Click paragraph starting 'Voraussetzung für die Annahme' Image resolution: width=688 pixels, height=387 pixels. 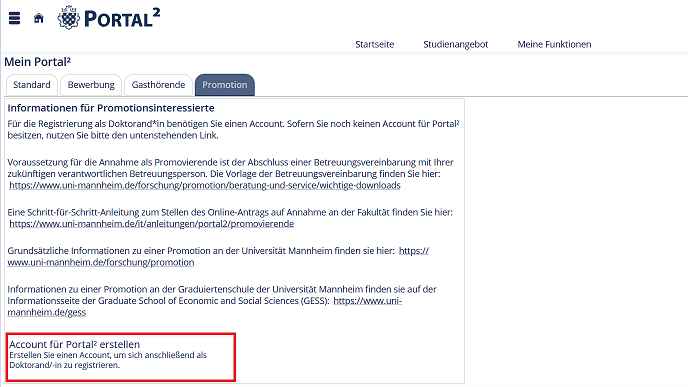coord(230,174)
